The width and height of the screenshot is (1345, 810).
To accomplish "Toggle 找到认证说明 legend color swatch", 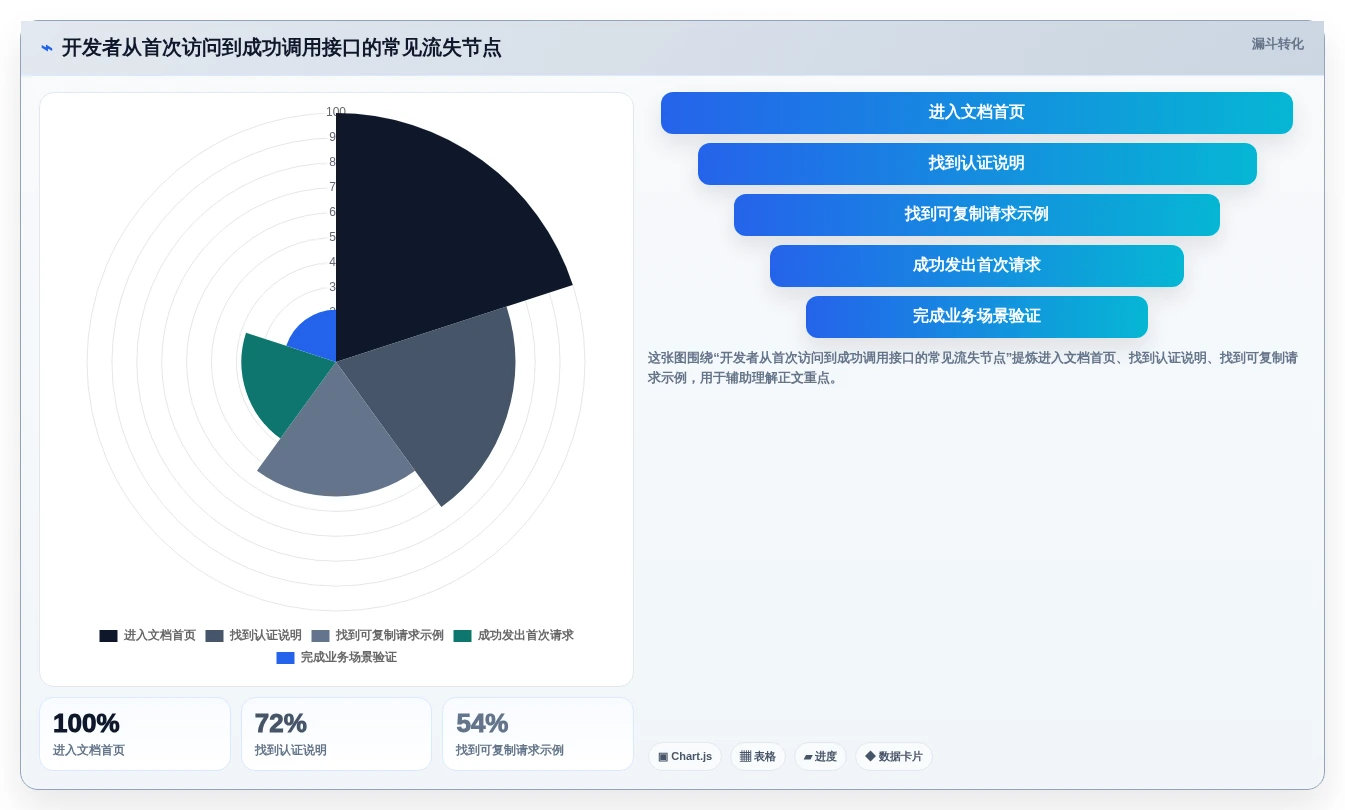I will tap(214, 636).
